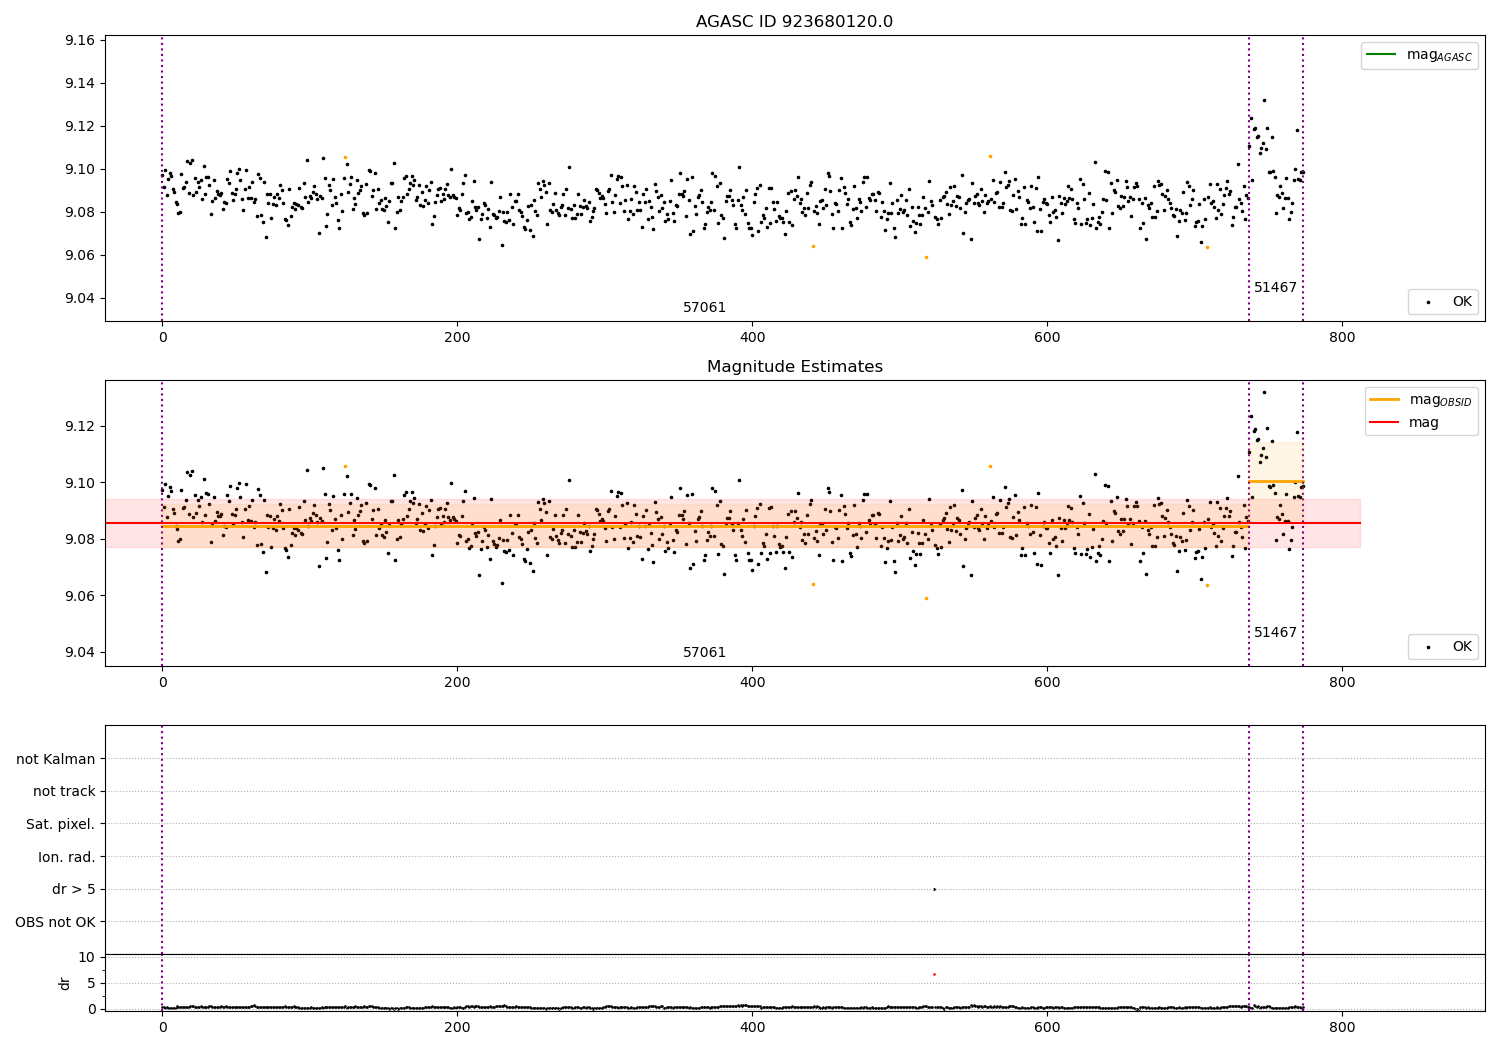Click the short orange mag OBSID line segment near 9.10
This screenshot has height=1050, width=1500.
1276,482
